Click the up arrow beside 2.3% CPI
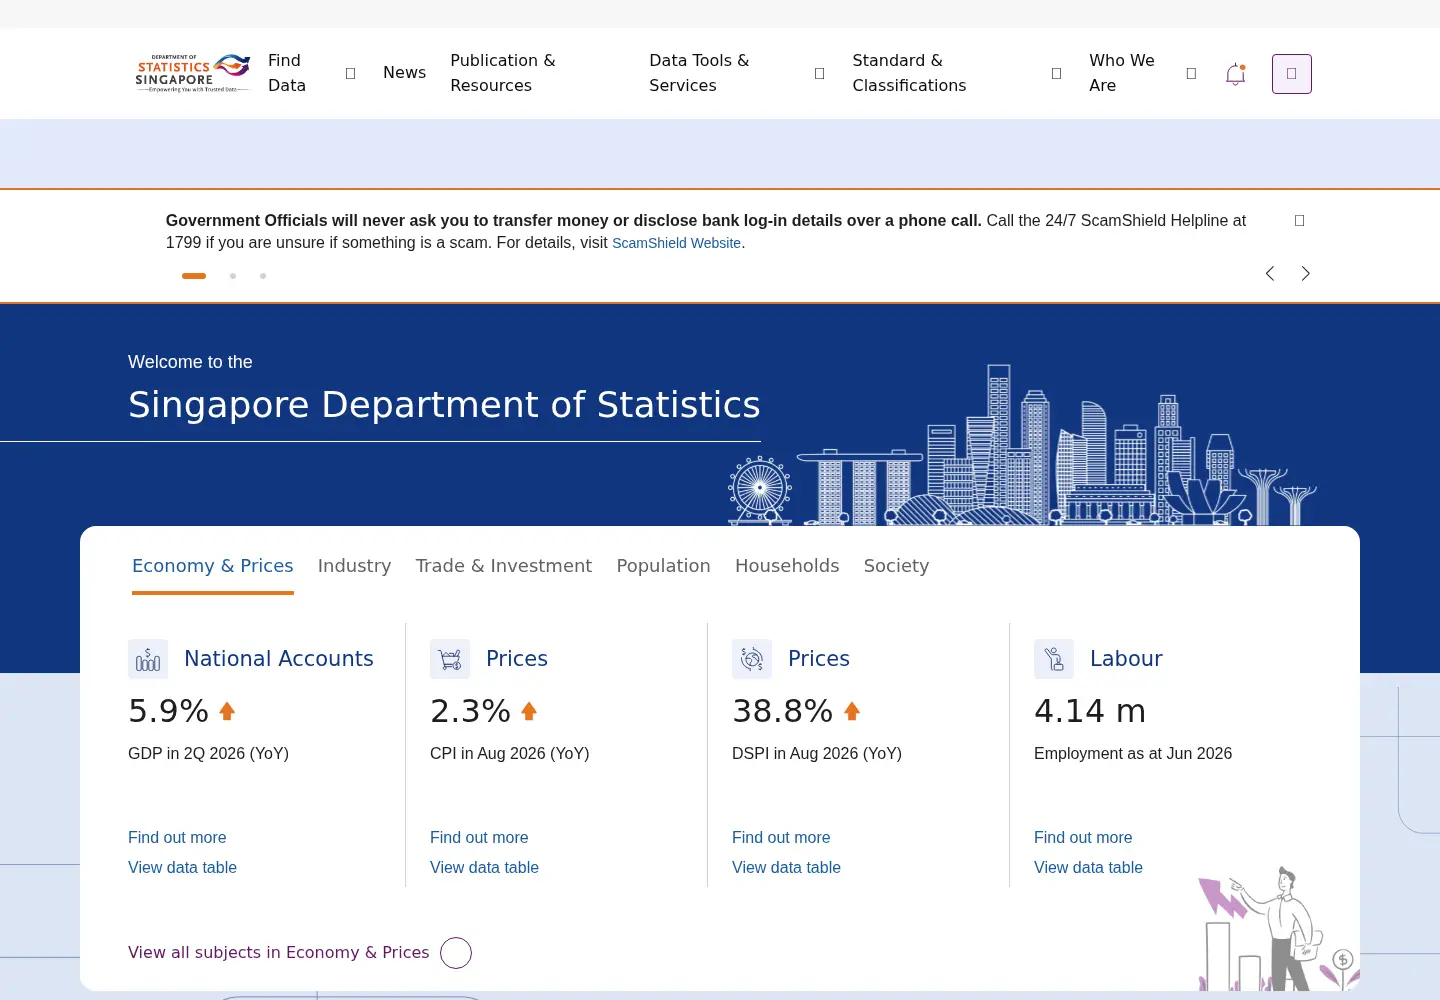 coord(529,711)
